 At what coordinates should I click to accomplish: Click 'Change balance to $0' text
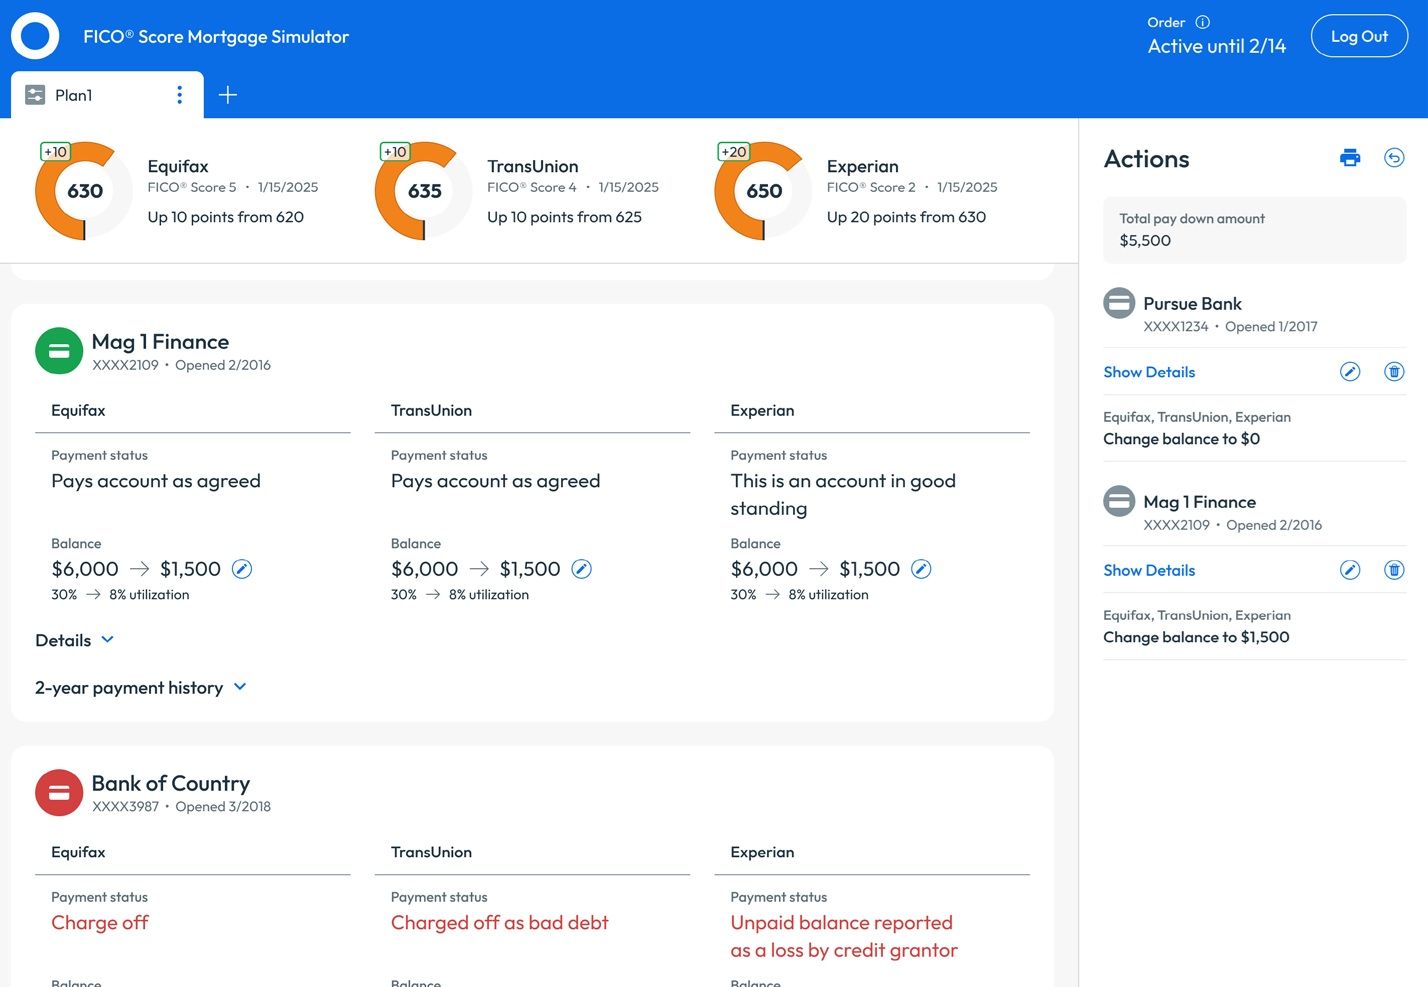click(x=1181, y=439)
